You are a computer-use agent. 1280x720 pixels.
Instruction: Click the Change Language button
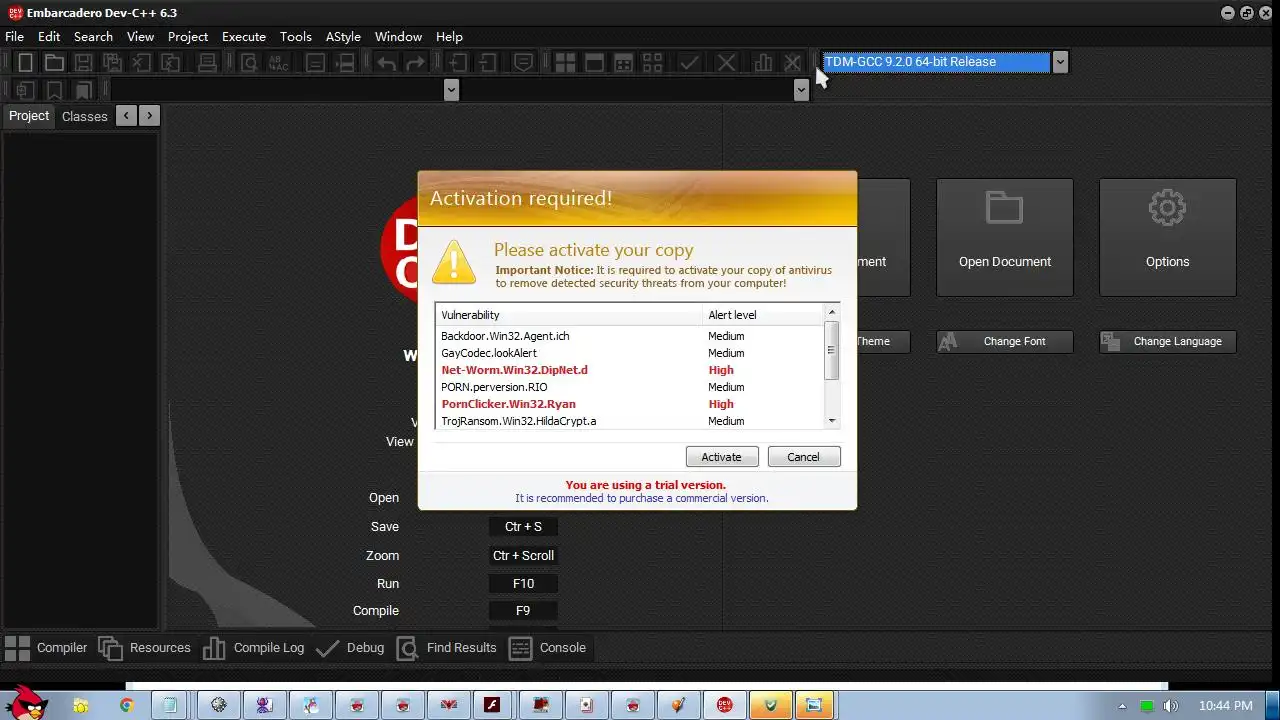[1167, 341]
